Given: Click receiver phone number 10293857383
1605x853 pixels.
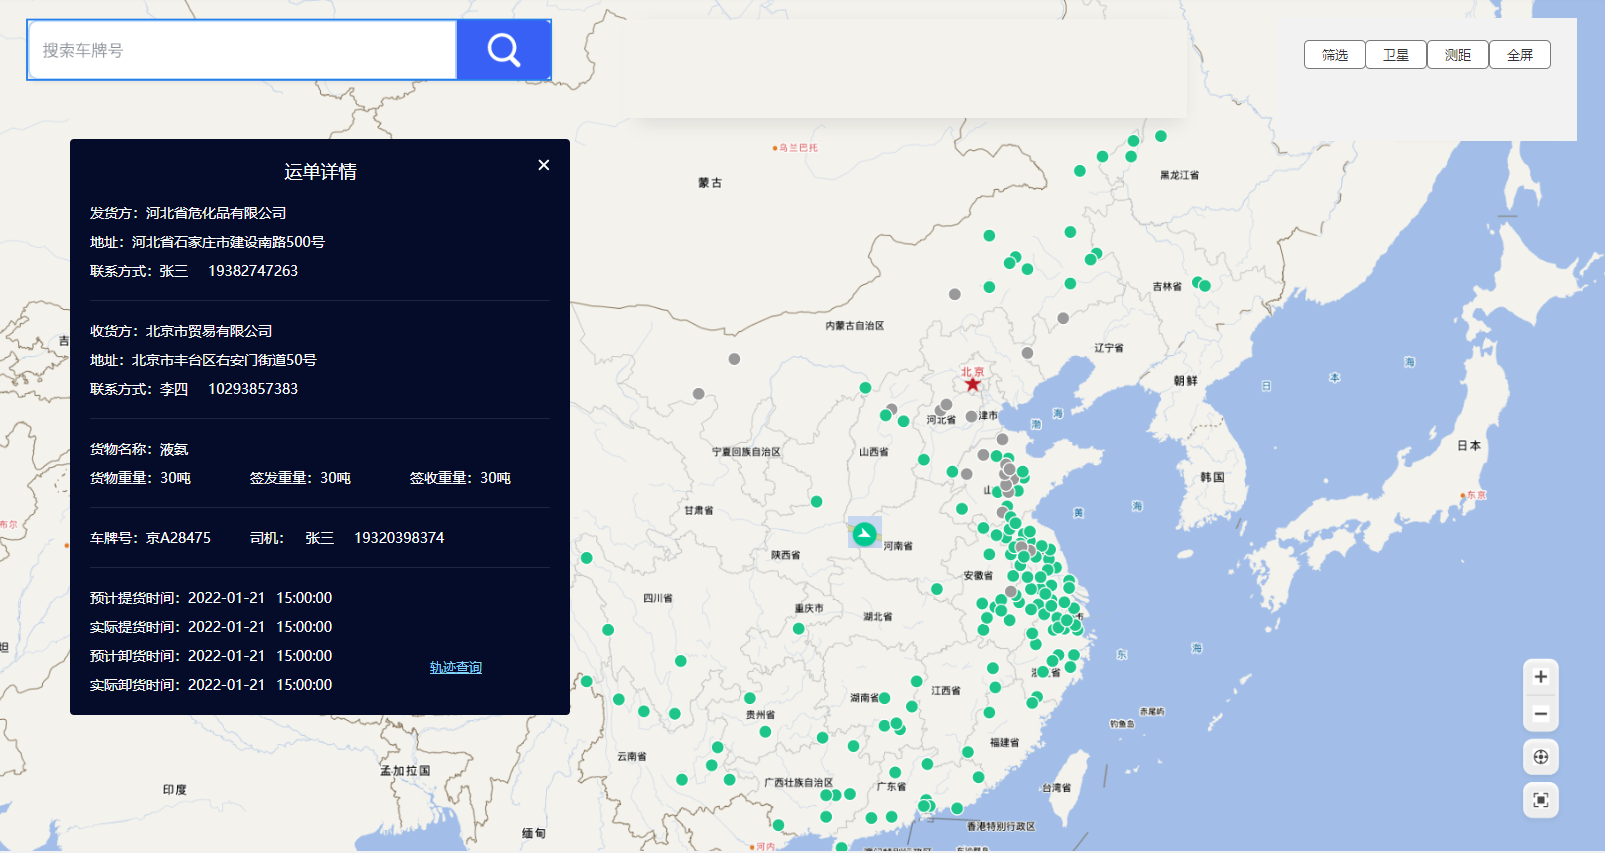Looking at the screenshot, I should point(253,389).
